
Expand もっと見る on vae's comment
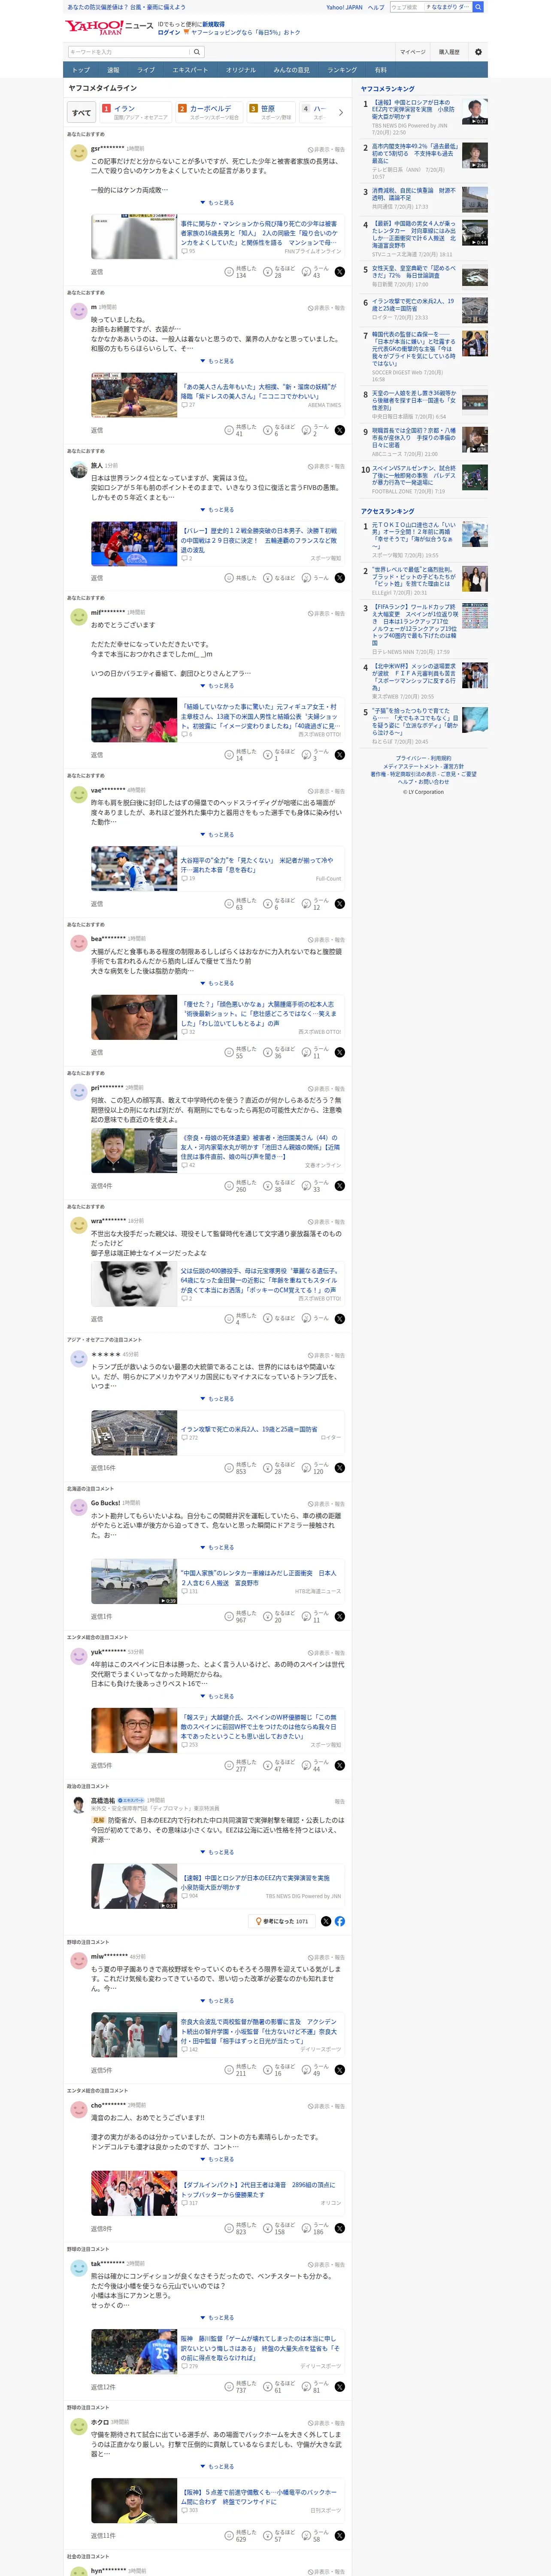[217, 835]
